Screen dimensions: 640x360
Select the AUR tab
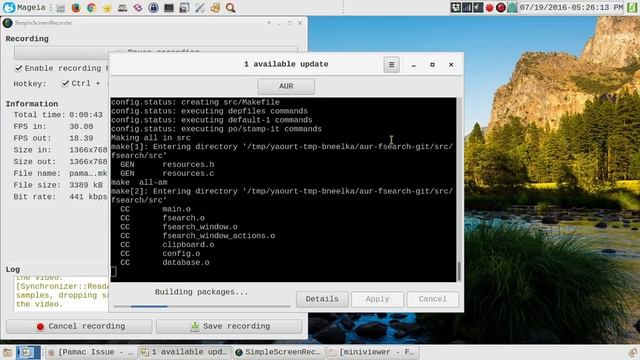[x=286, y=86]
